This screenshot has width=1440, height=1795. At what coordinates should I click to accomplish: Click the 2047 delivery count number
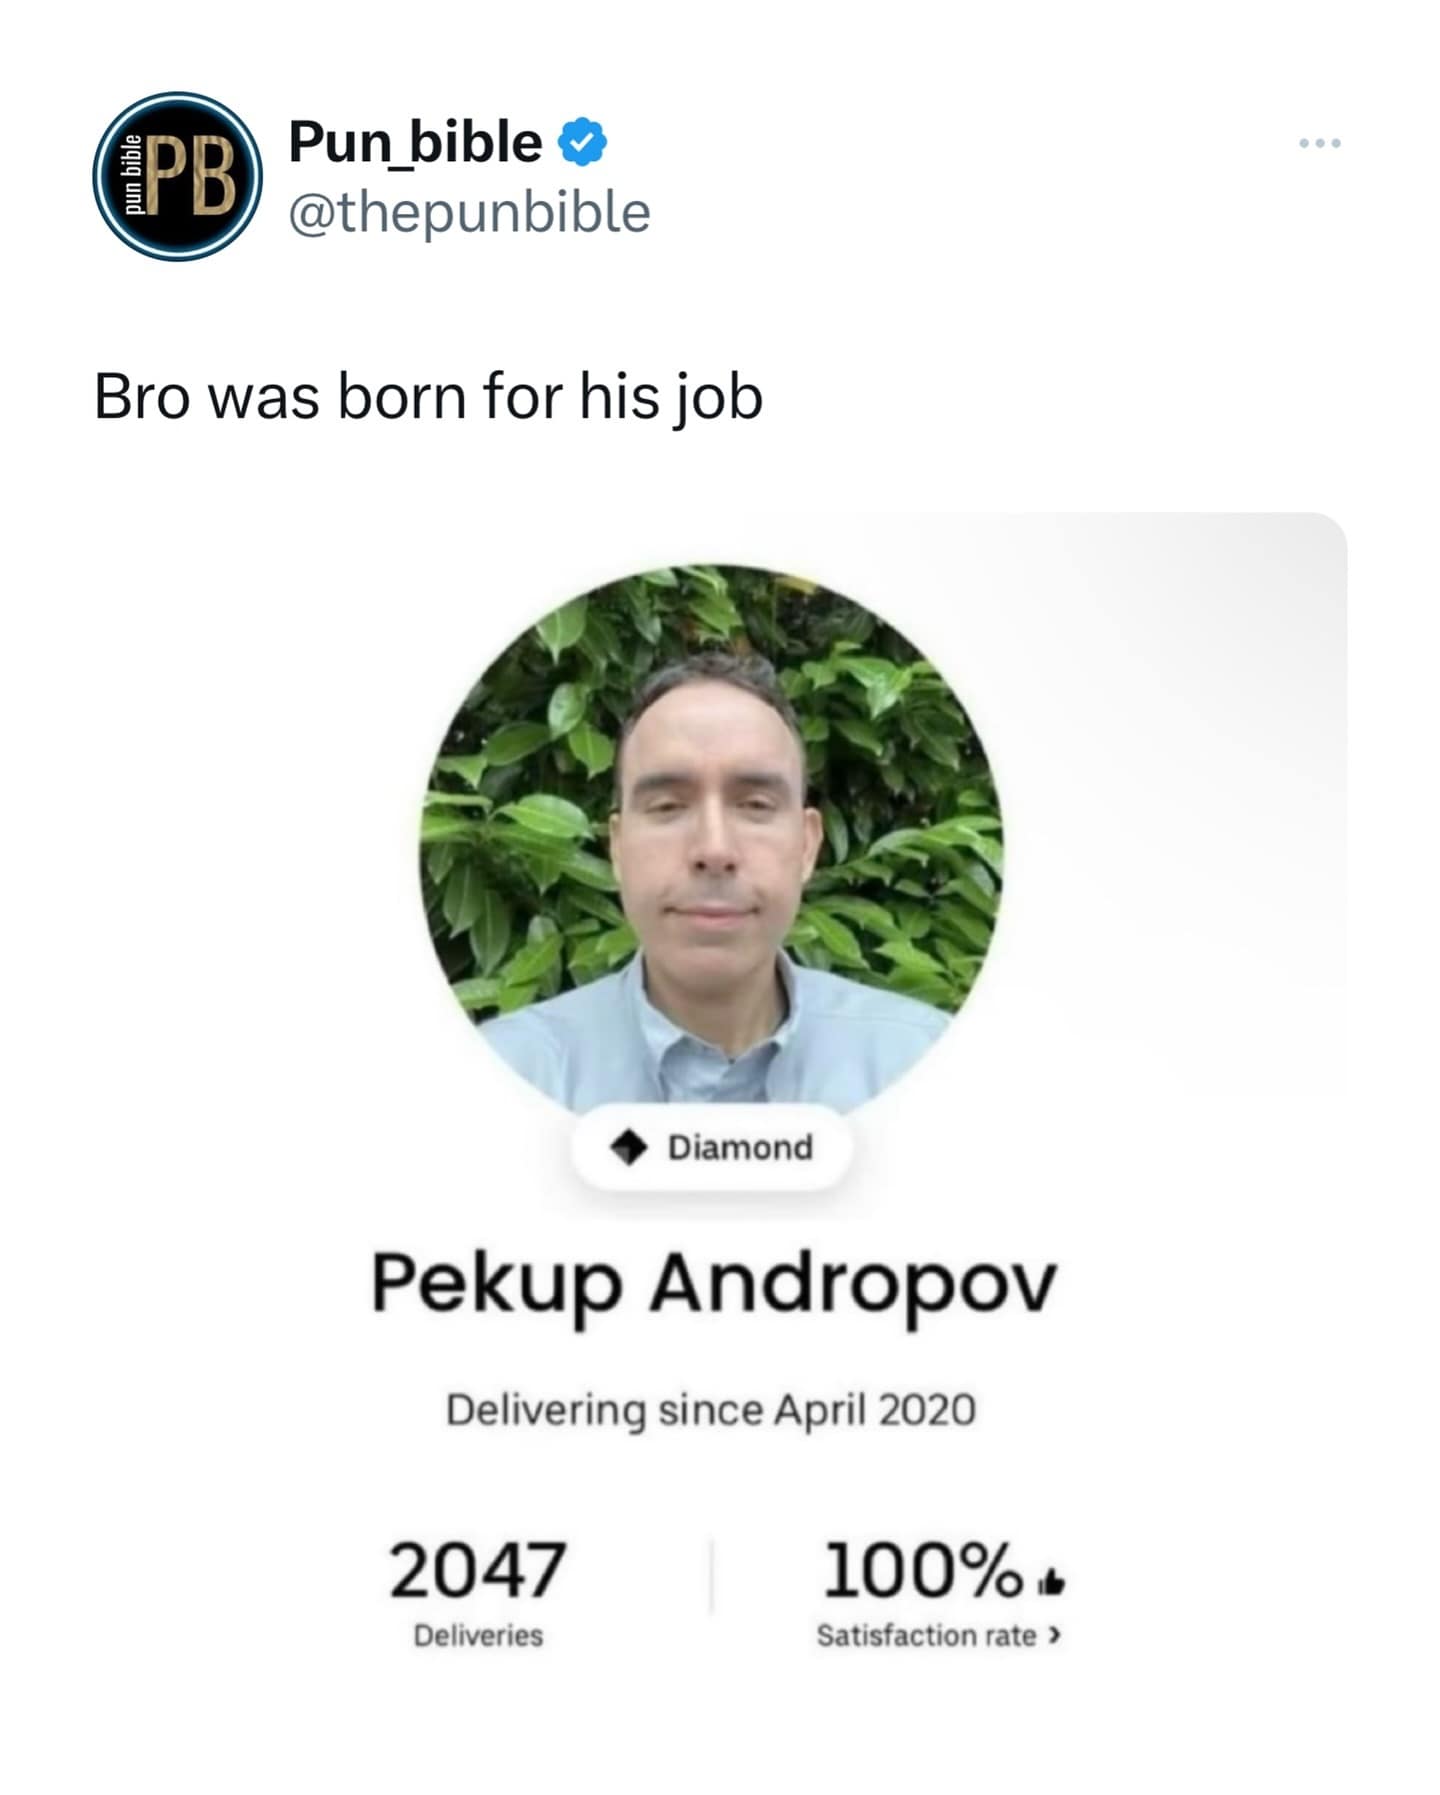pos(477,1570)
